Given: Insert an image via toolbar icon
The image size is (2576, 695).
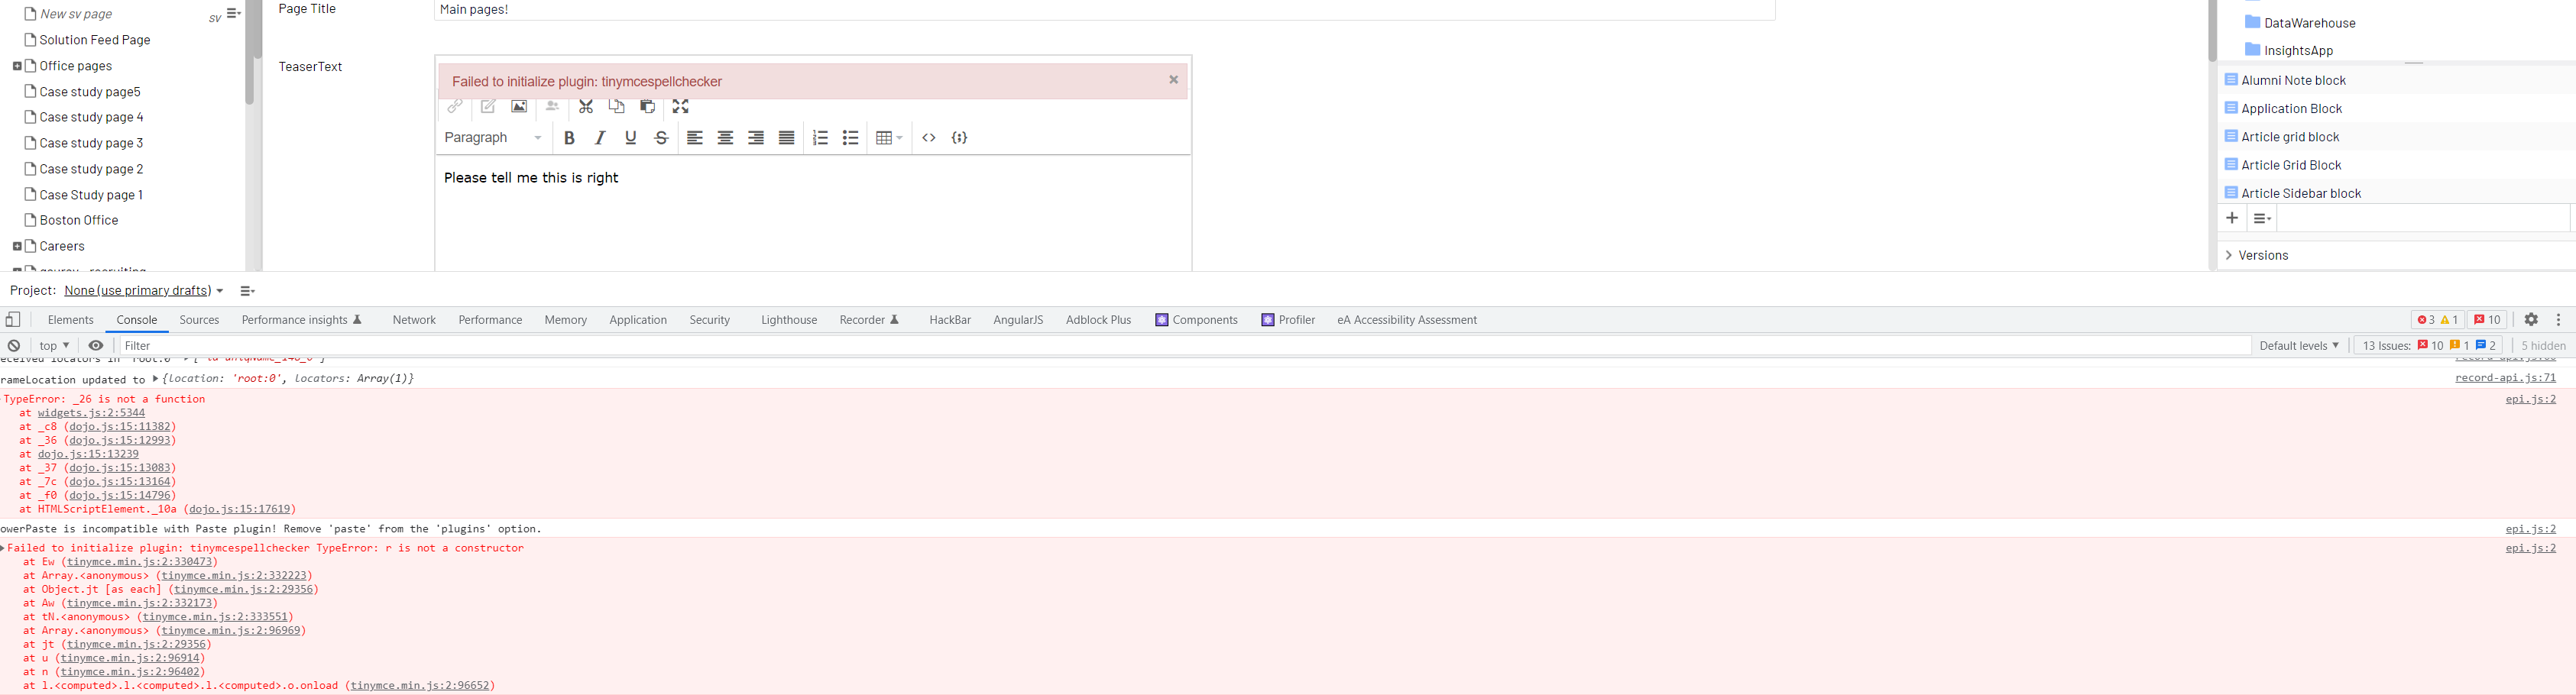Looking at the screenshot, I should pyautogui.click(x=519, y=107).
